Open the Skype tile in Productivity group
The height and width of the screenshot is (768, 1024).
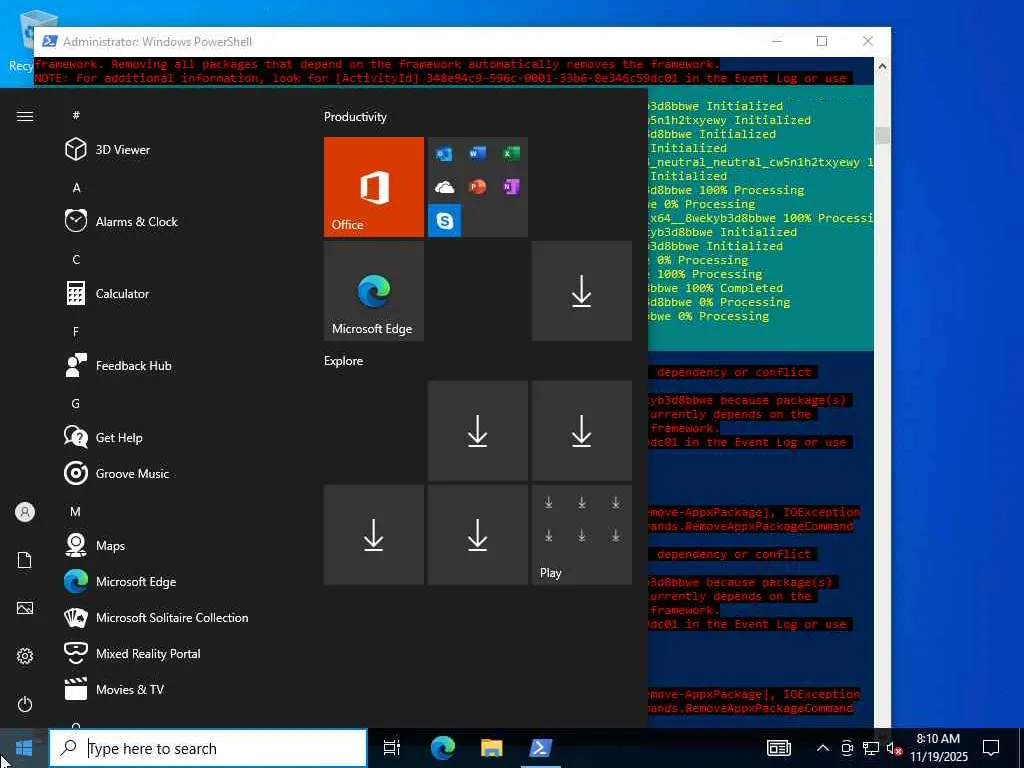point(445,220)
